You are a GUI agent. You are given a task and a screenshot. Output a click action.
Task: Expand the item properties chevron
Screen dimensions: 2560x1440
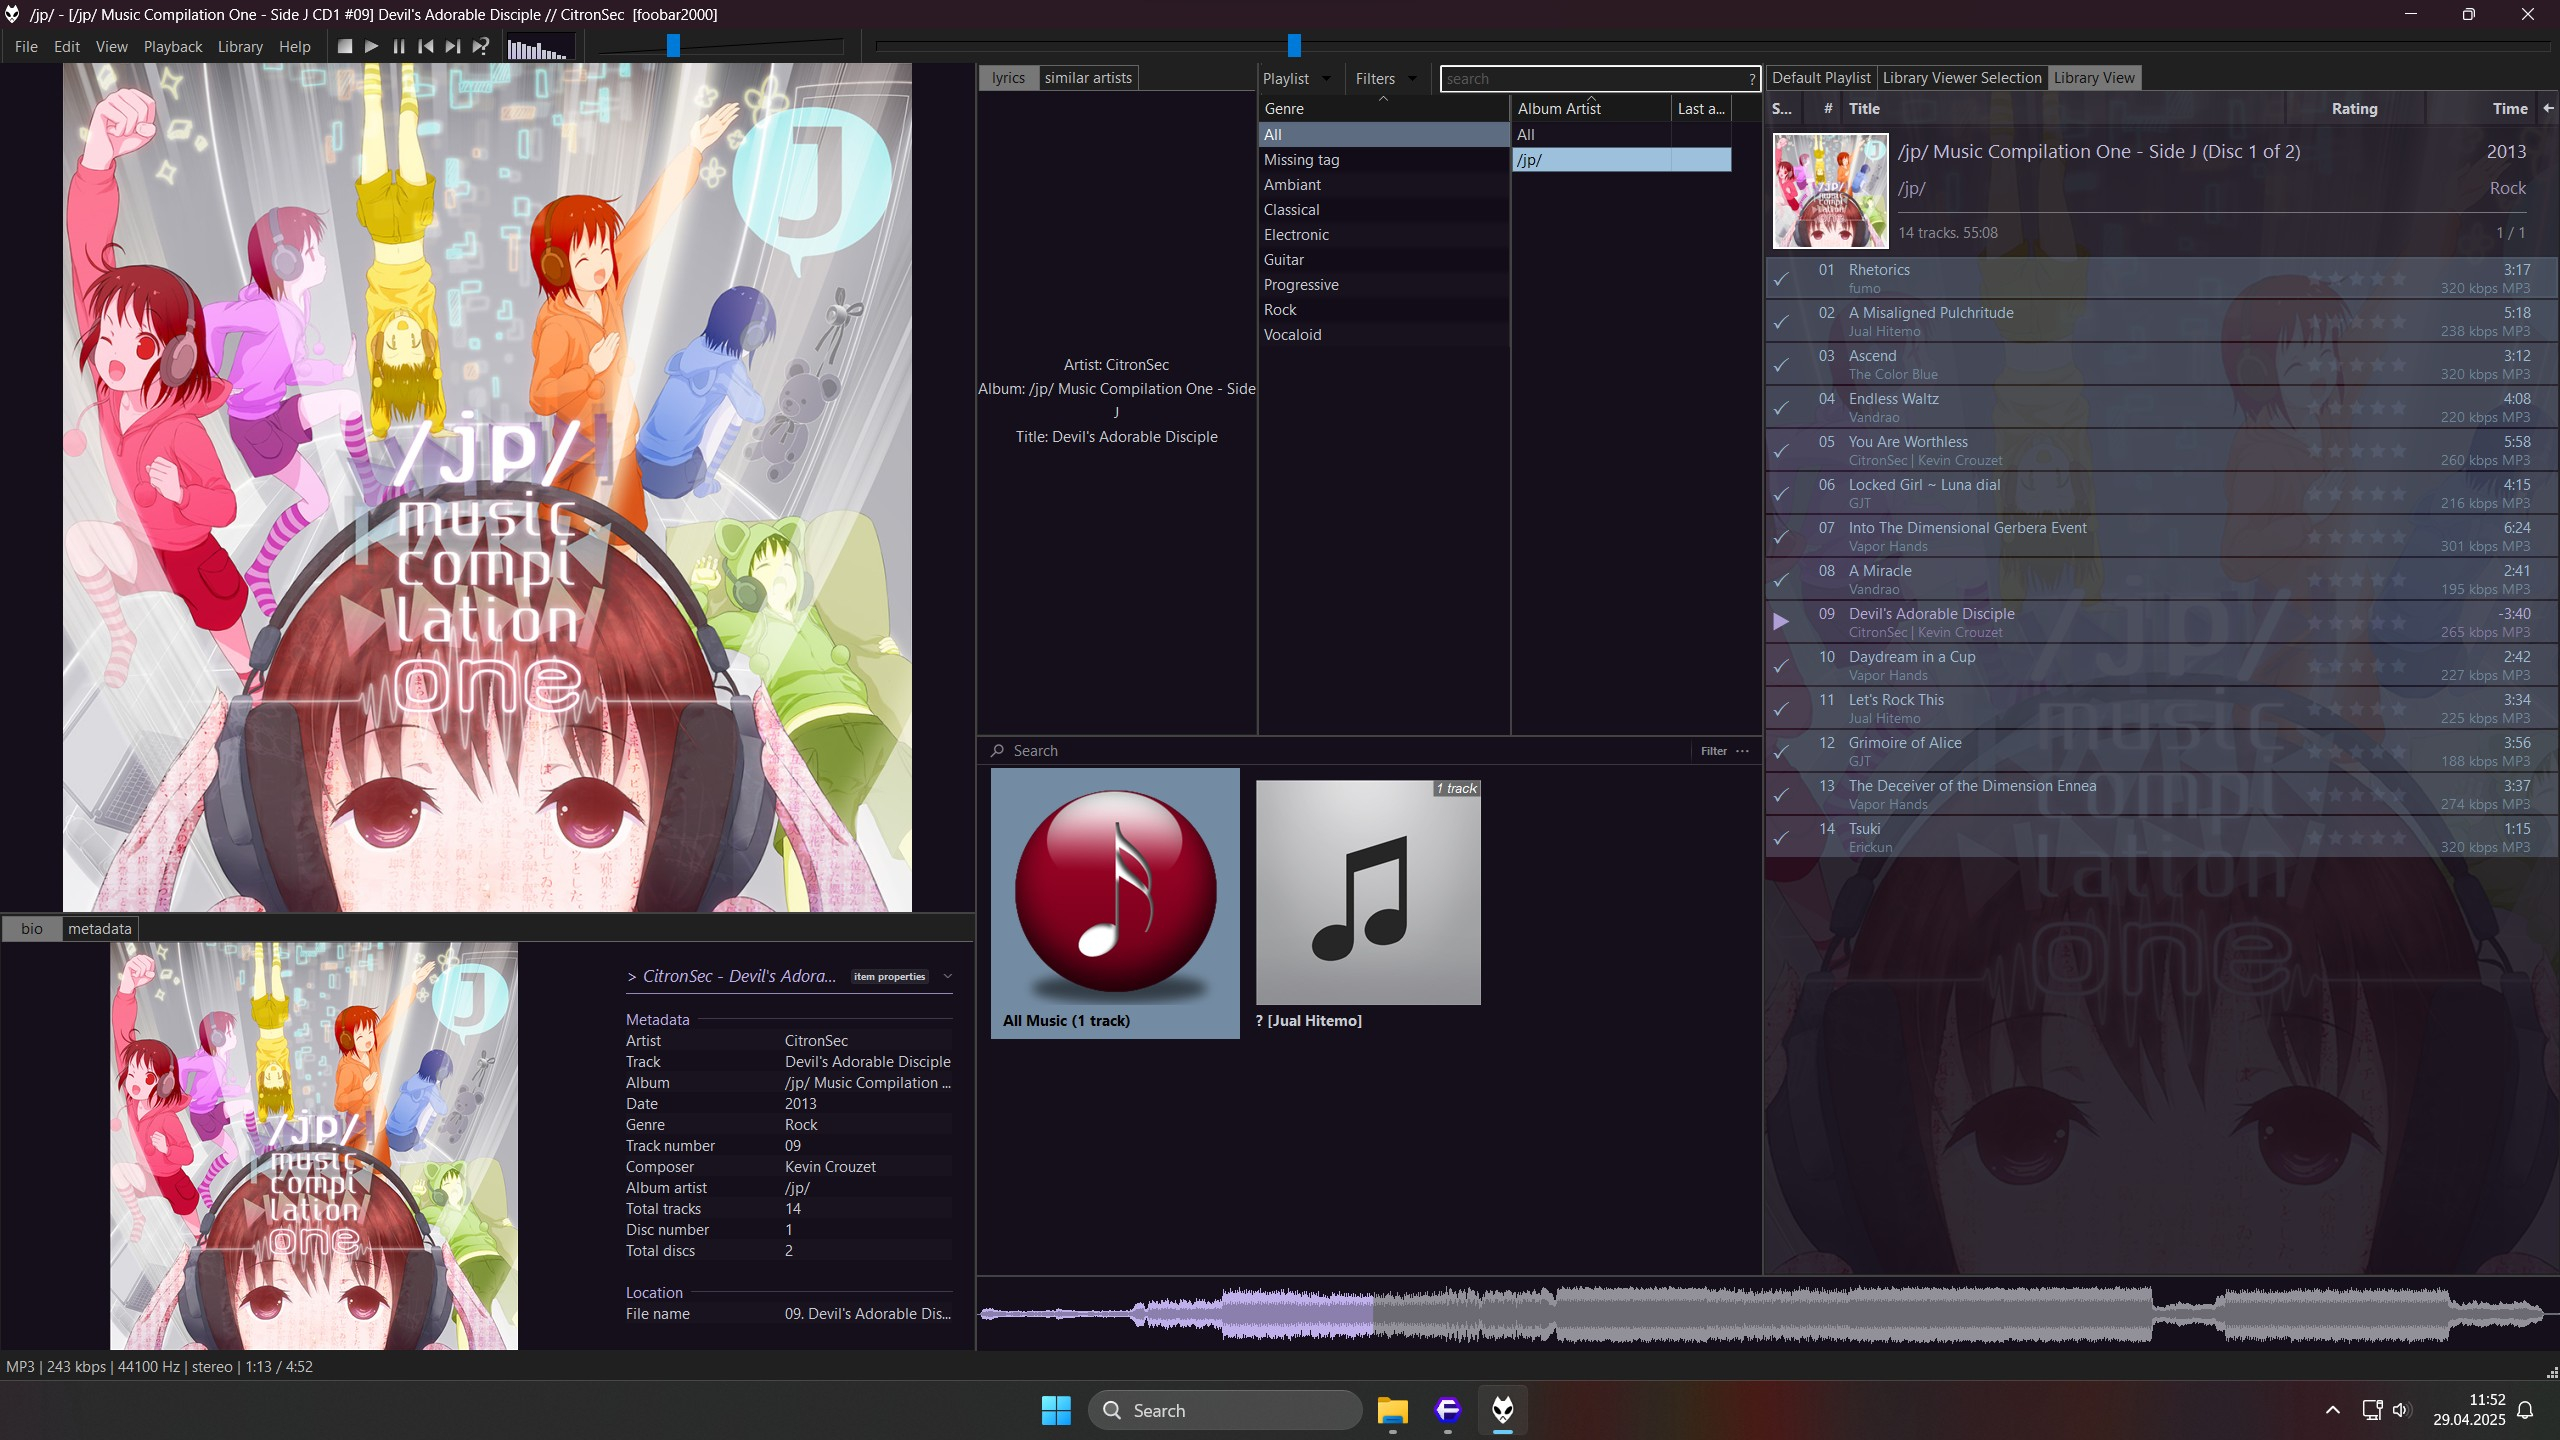[x=947, y=976]
